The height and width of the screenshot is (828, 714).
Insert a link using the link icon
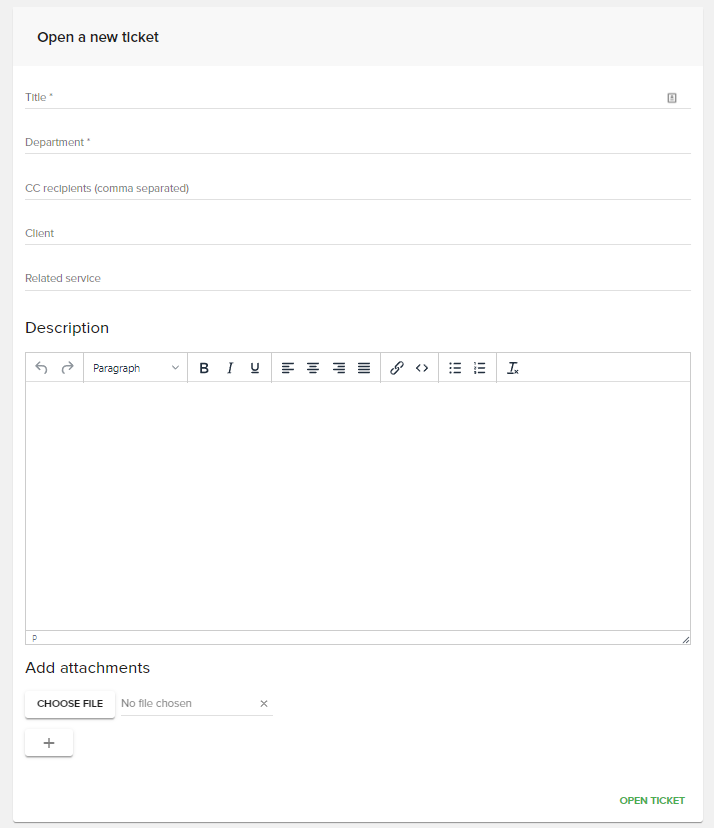pyautogui.click(x=396, y=367)
